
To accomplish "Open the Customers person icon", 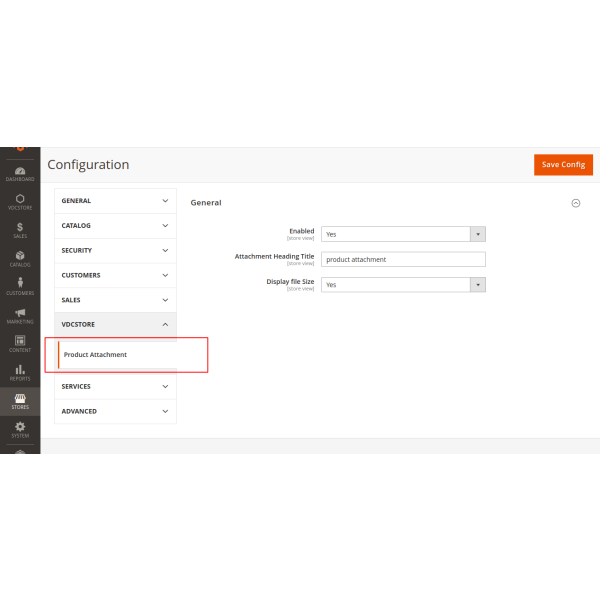I will point(20,285).
